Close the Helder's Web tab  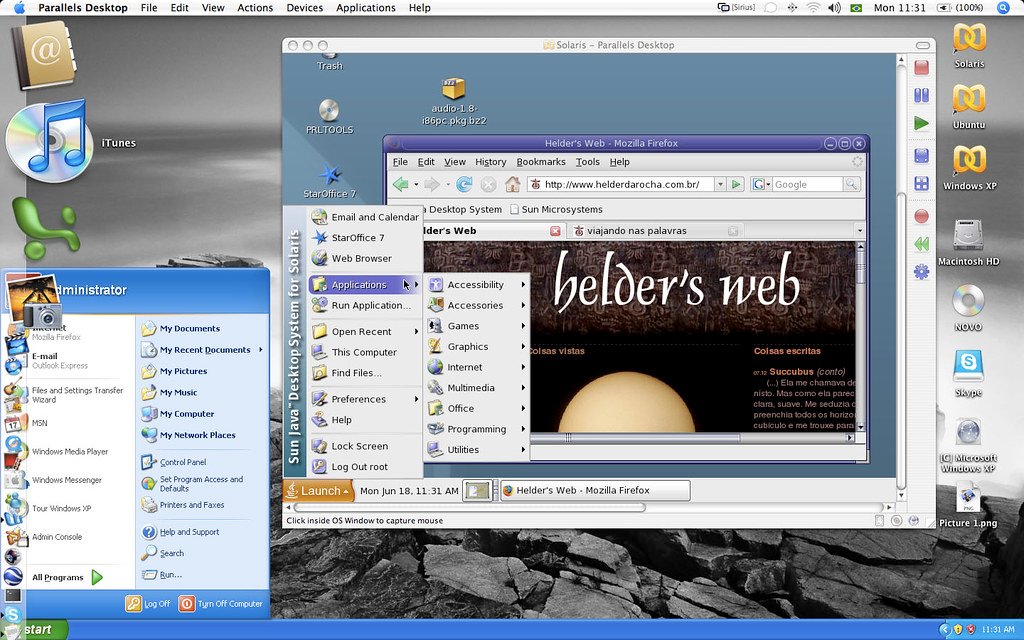pyautogui.click(x=555, y=231)
